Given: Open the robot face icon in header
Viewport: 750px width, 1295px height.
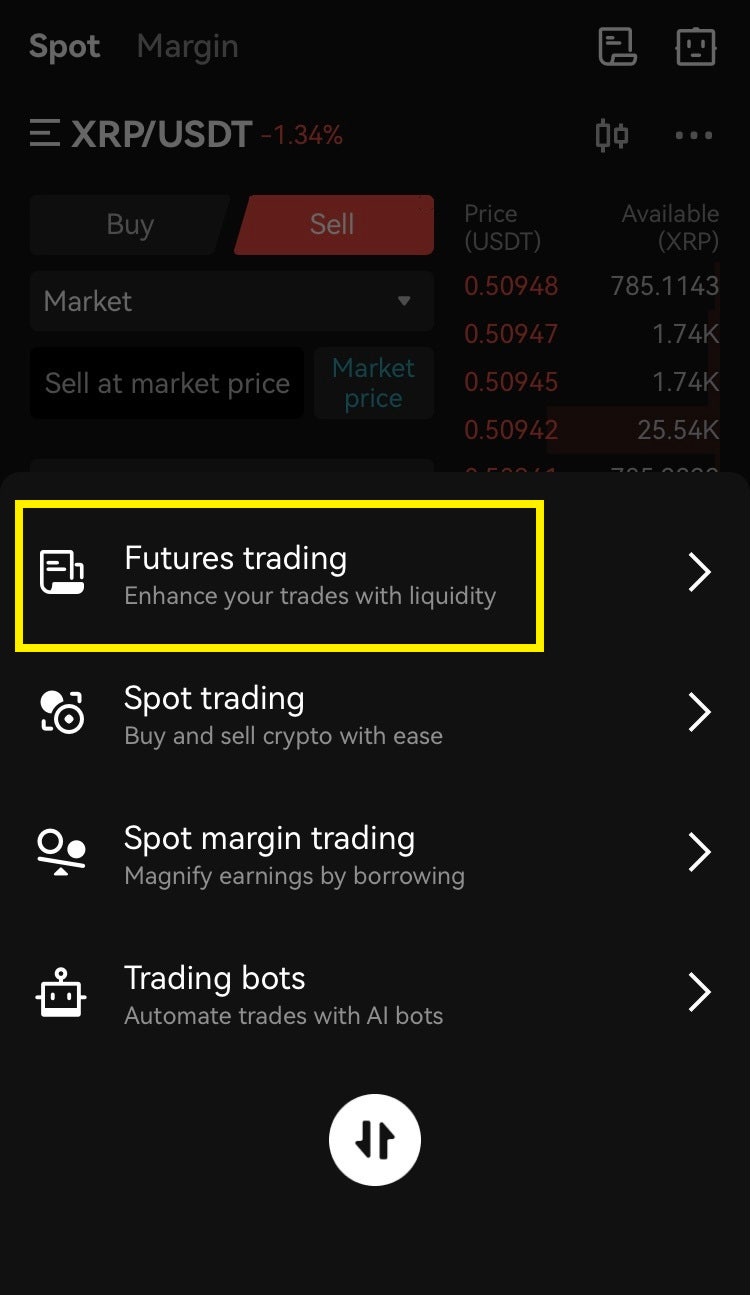Looking at the screenshot, I should tap(696, 47).
